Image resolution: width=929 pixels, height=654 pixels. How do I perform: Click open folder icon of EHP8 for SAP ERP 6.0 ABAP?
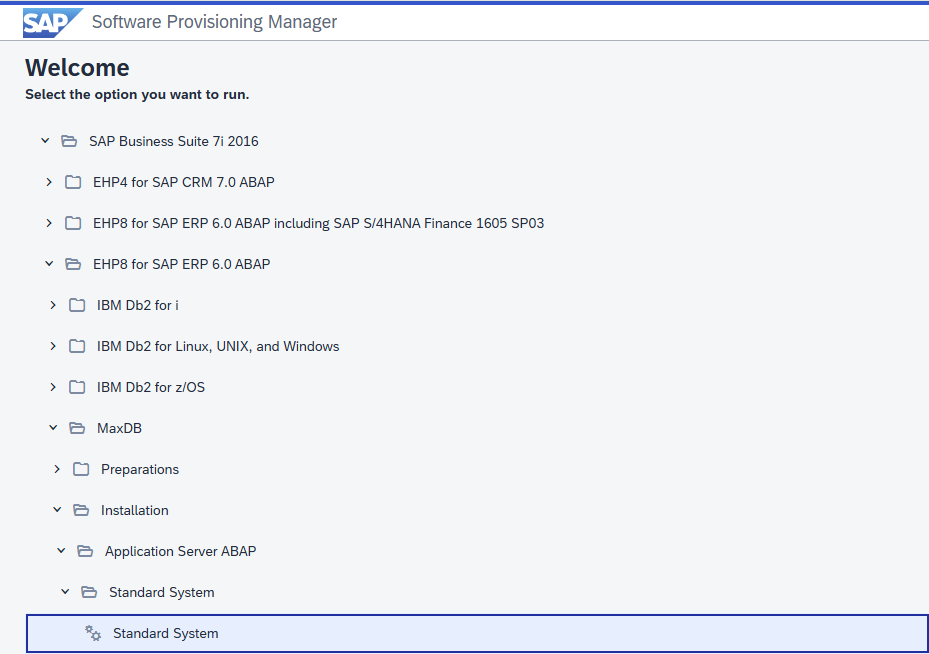coord(73,264)
